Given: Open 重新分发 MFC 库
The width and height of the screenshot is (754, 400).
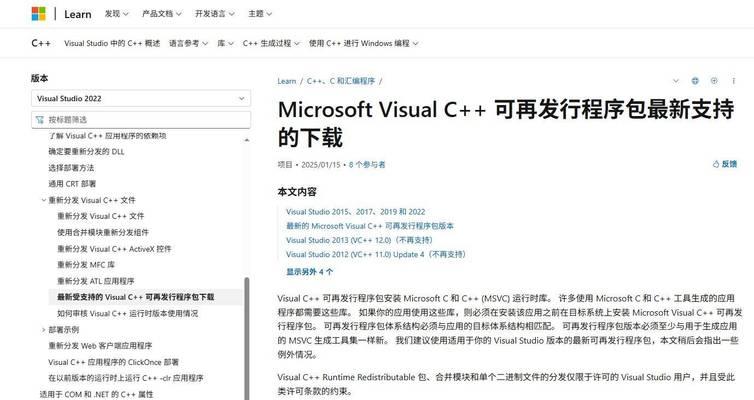Looking at the screenshot, I should pos(86,265).
